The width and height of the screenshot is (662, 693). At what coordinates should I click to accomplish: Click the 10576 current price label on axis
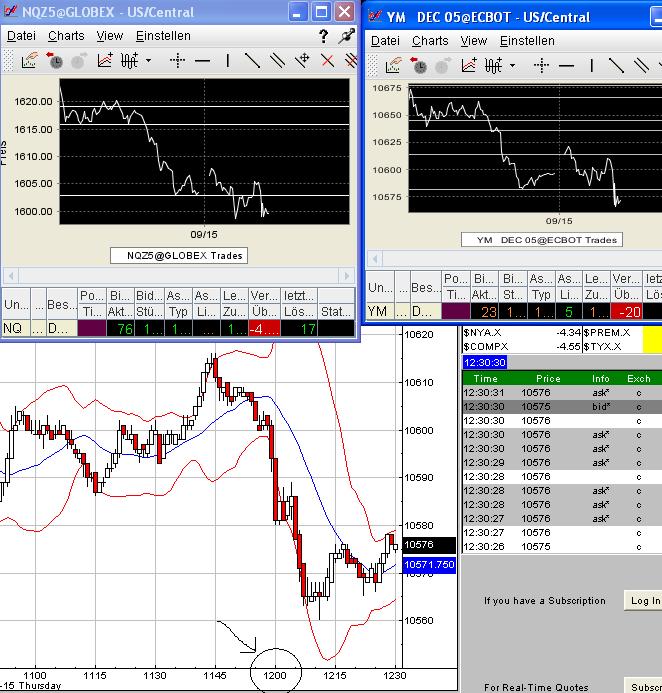click(x=429, y=545)
